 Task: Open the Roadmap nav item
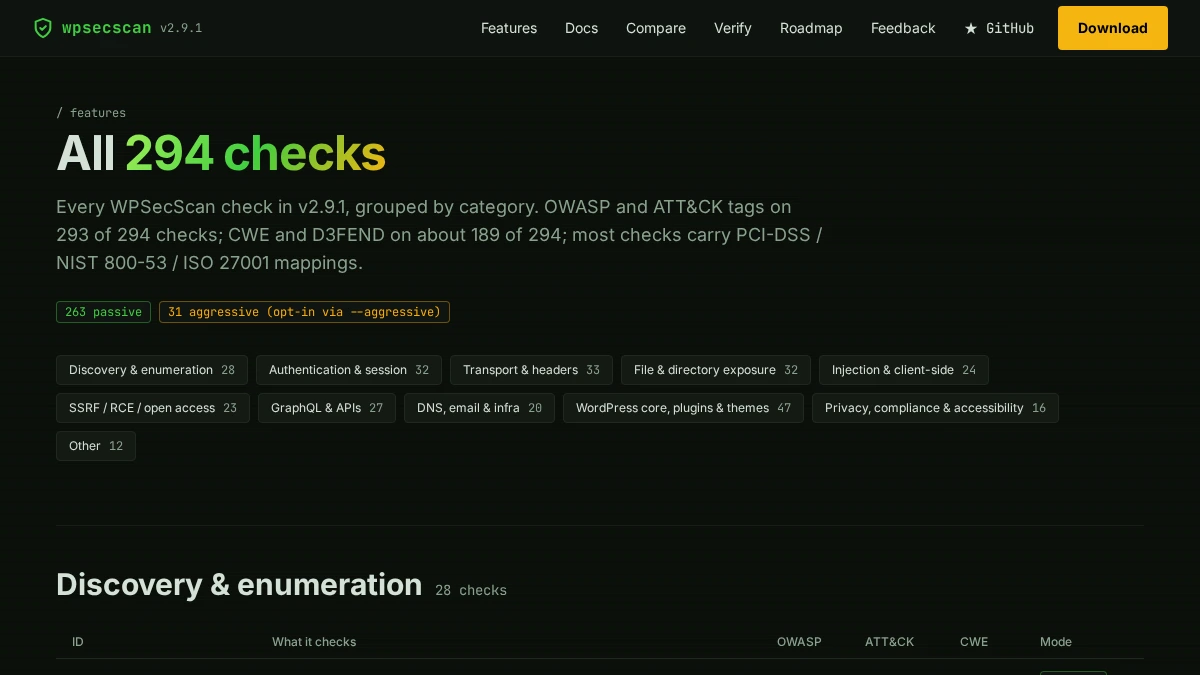coord(811,28)
